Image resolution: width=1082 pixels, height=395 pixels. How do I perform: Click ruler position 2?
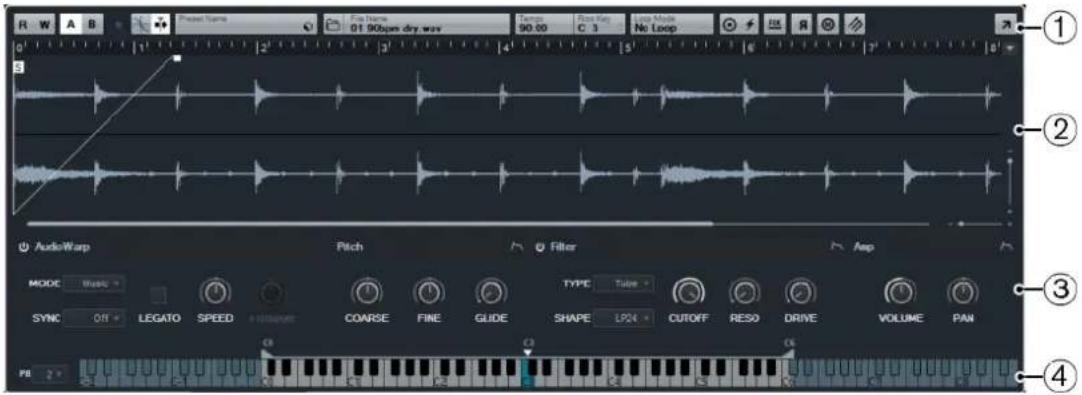(262, 49)
